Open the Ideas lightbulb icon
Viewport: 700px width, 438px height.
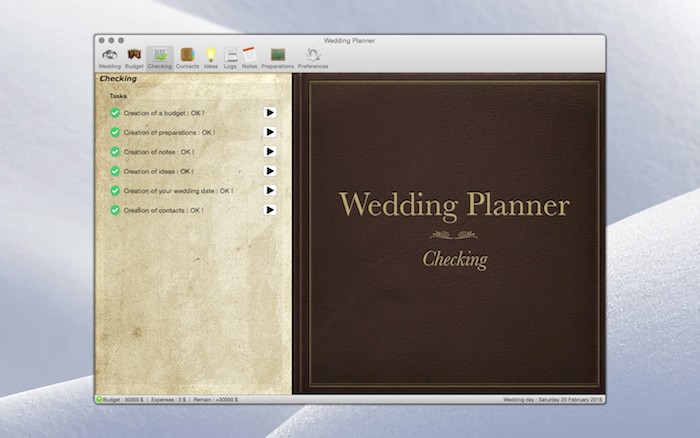(210, 58)
